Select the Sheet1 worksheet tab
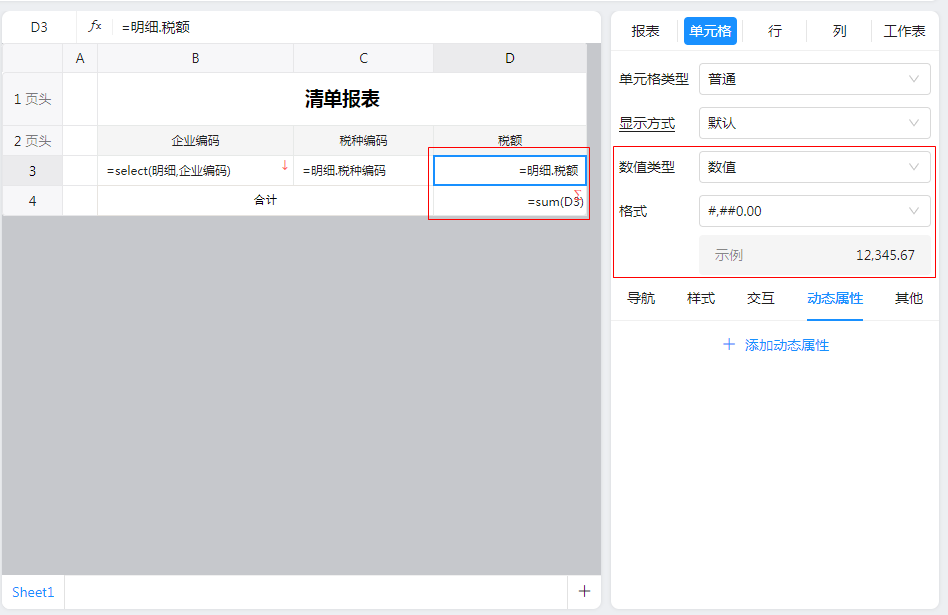Image resolution: width=948 pixels, height=615 pixels. coord(33,592)
